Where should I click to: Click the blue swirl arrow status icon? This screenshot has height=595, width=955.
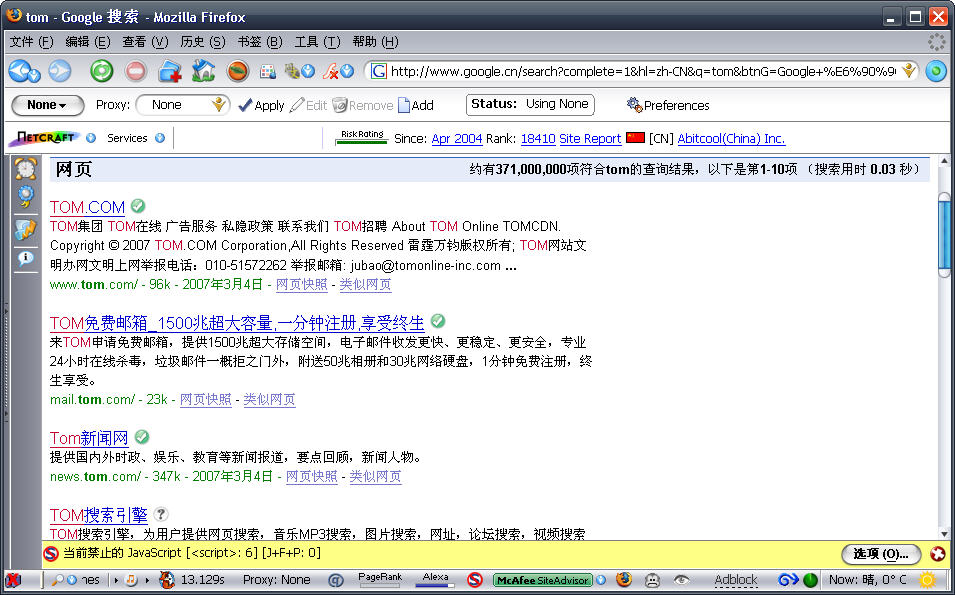pos(788,580)
